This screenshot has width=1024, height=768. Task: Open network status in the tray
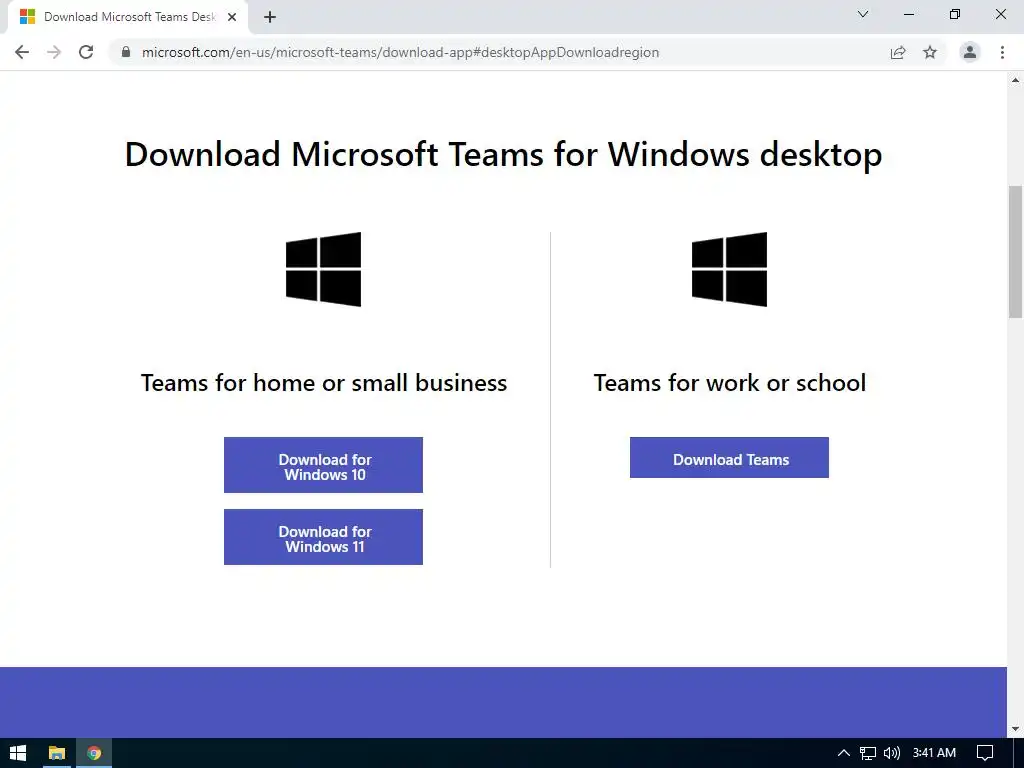point(867,753)
